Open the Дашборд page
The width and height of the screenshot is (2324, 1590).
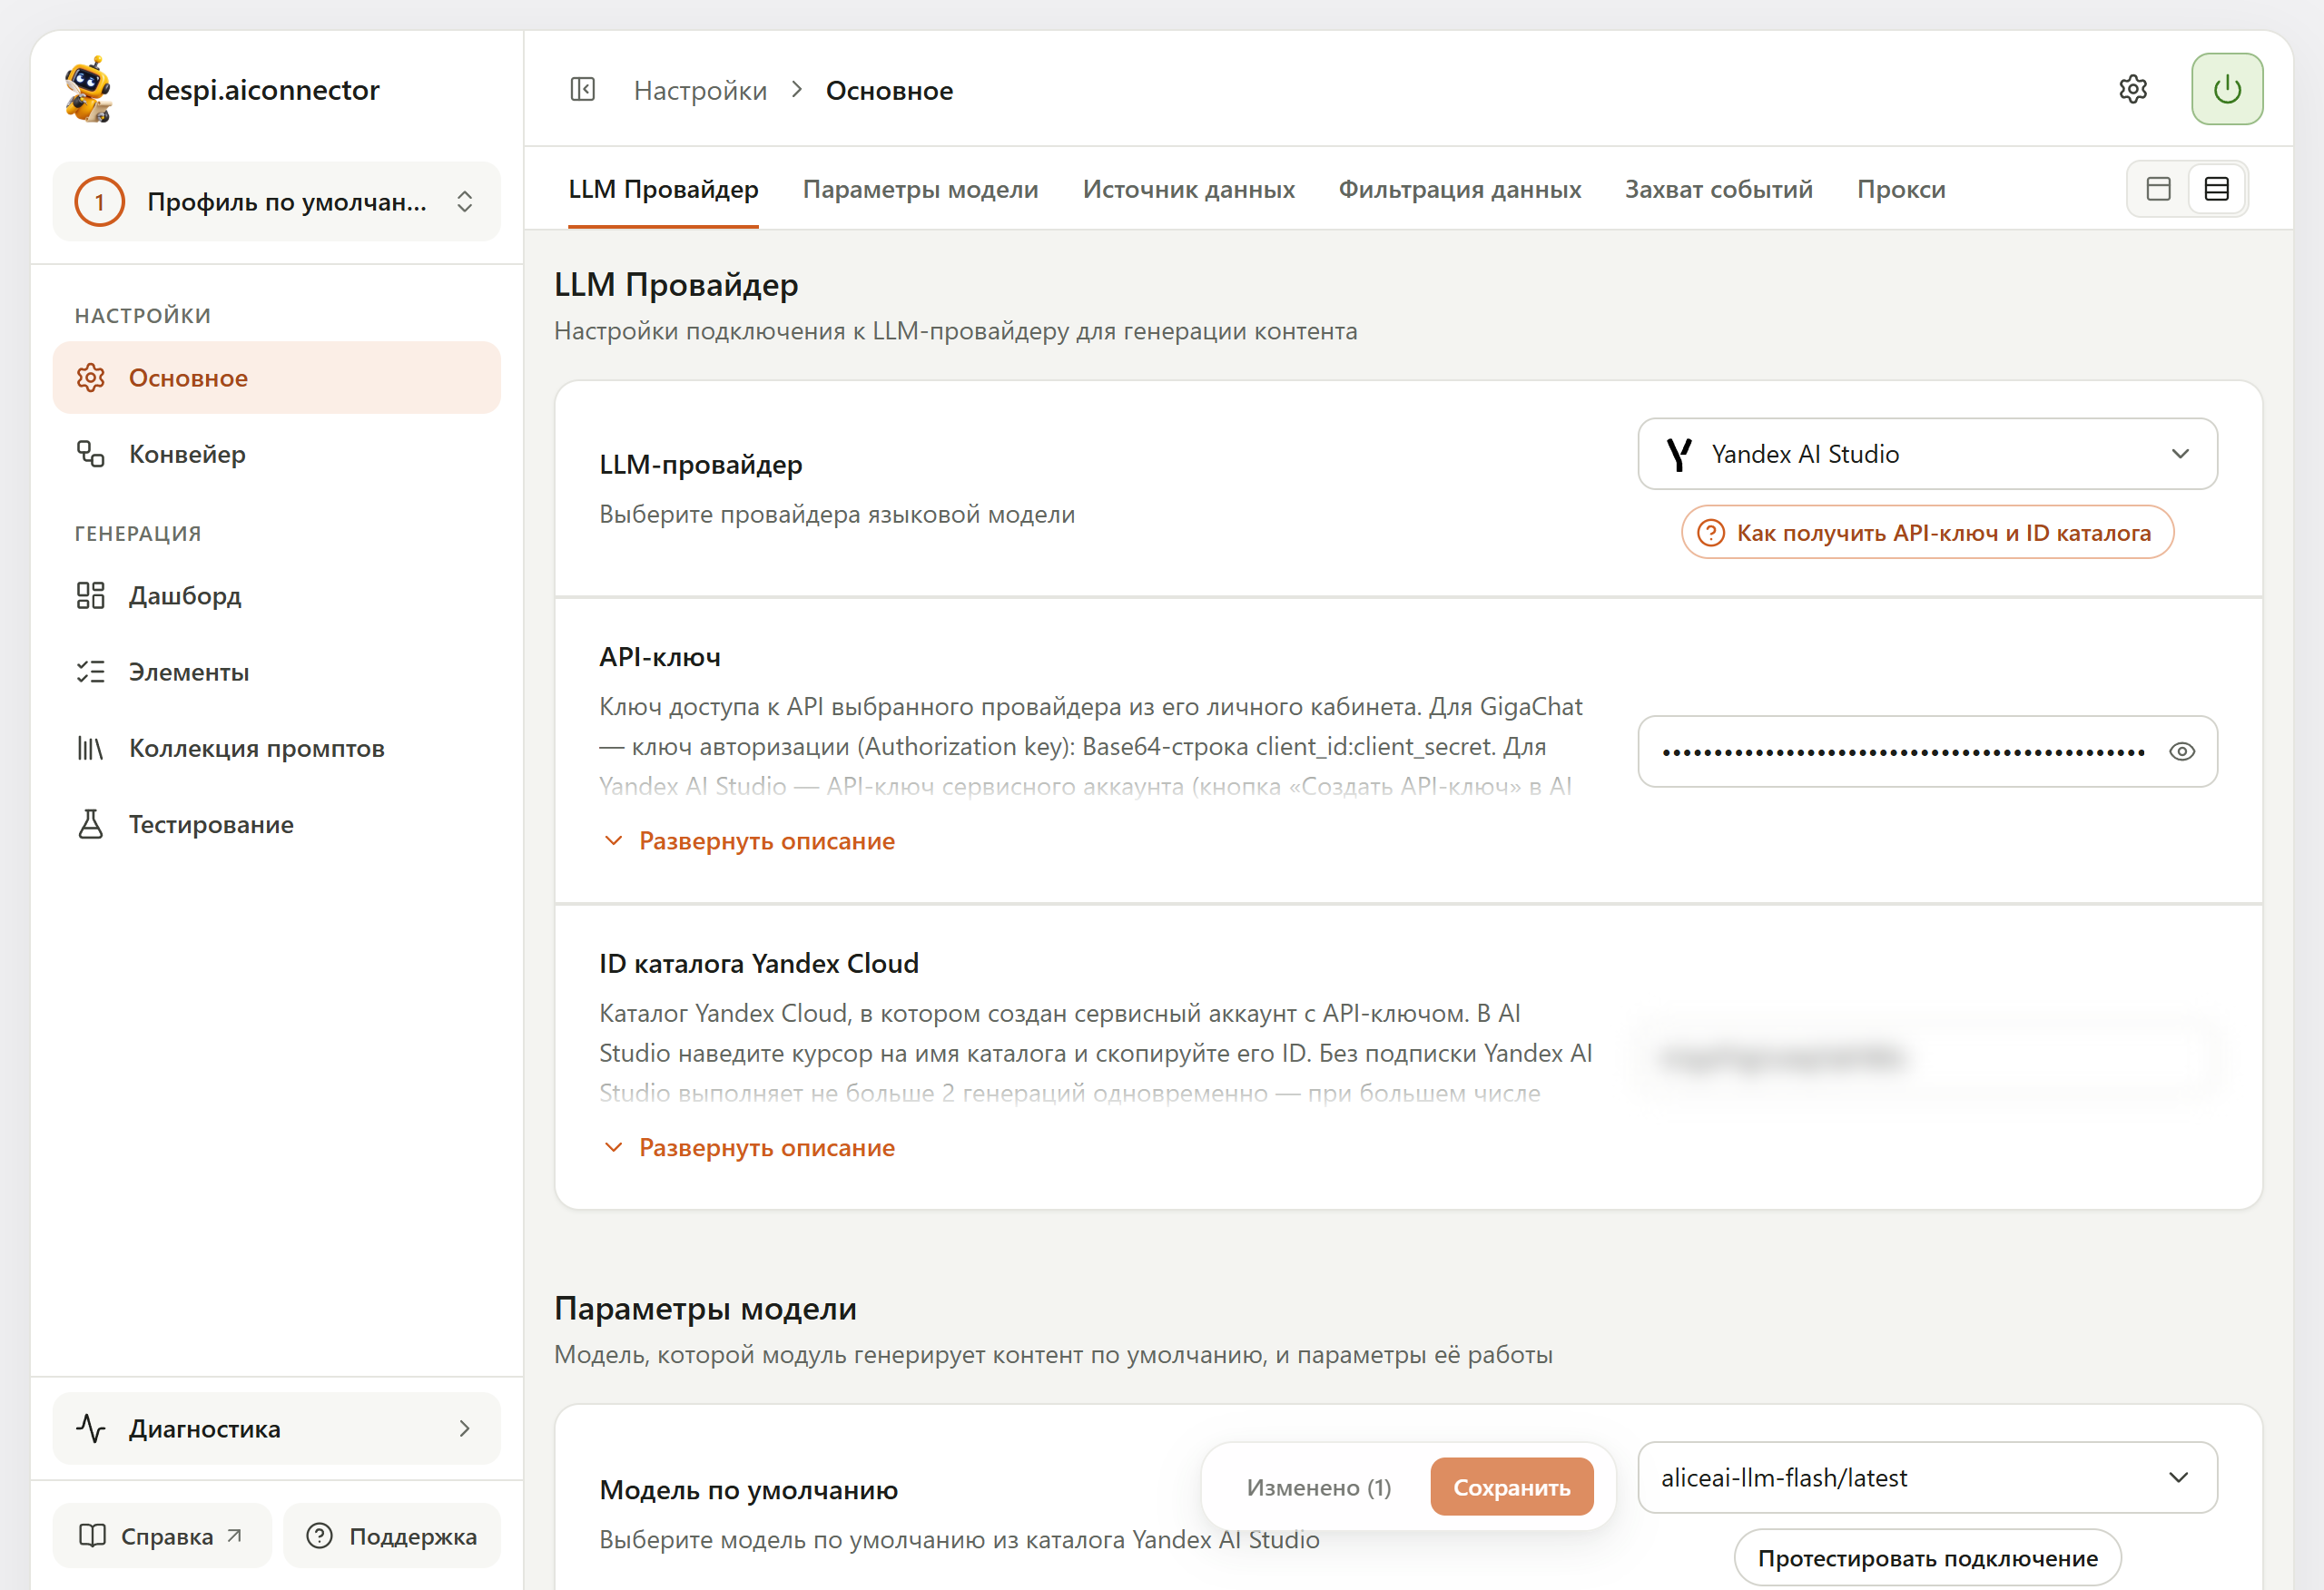tap(277, 596)
